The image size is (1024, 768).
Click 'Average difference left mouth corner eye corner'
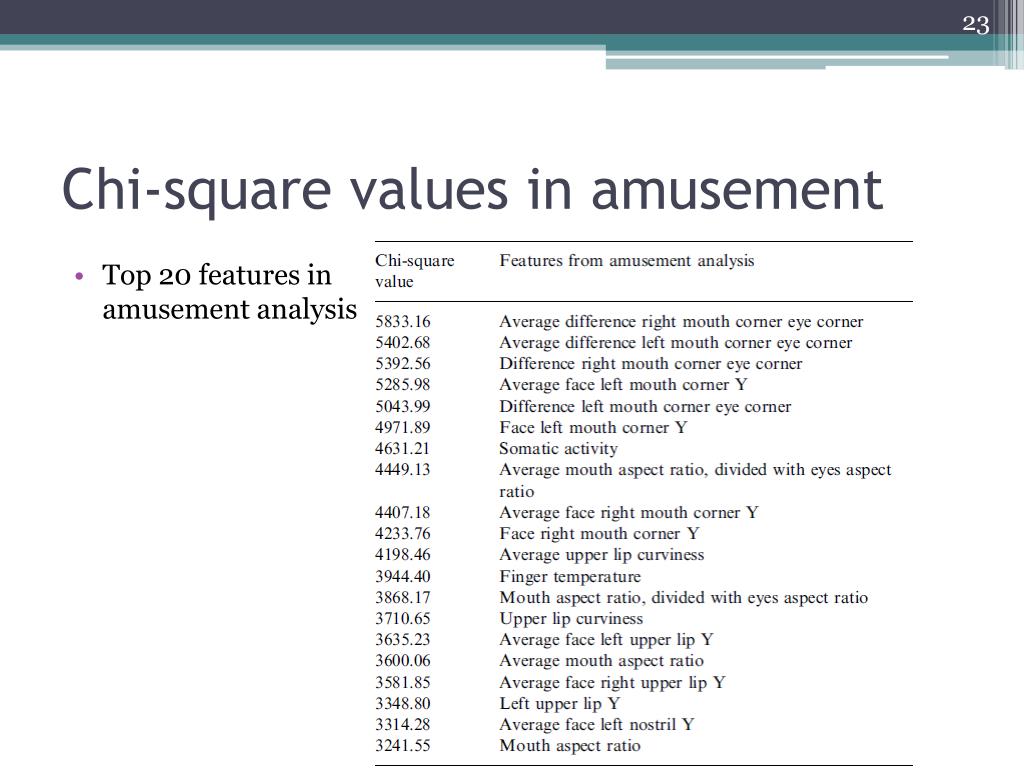(x=676, y=342)
